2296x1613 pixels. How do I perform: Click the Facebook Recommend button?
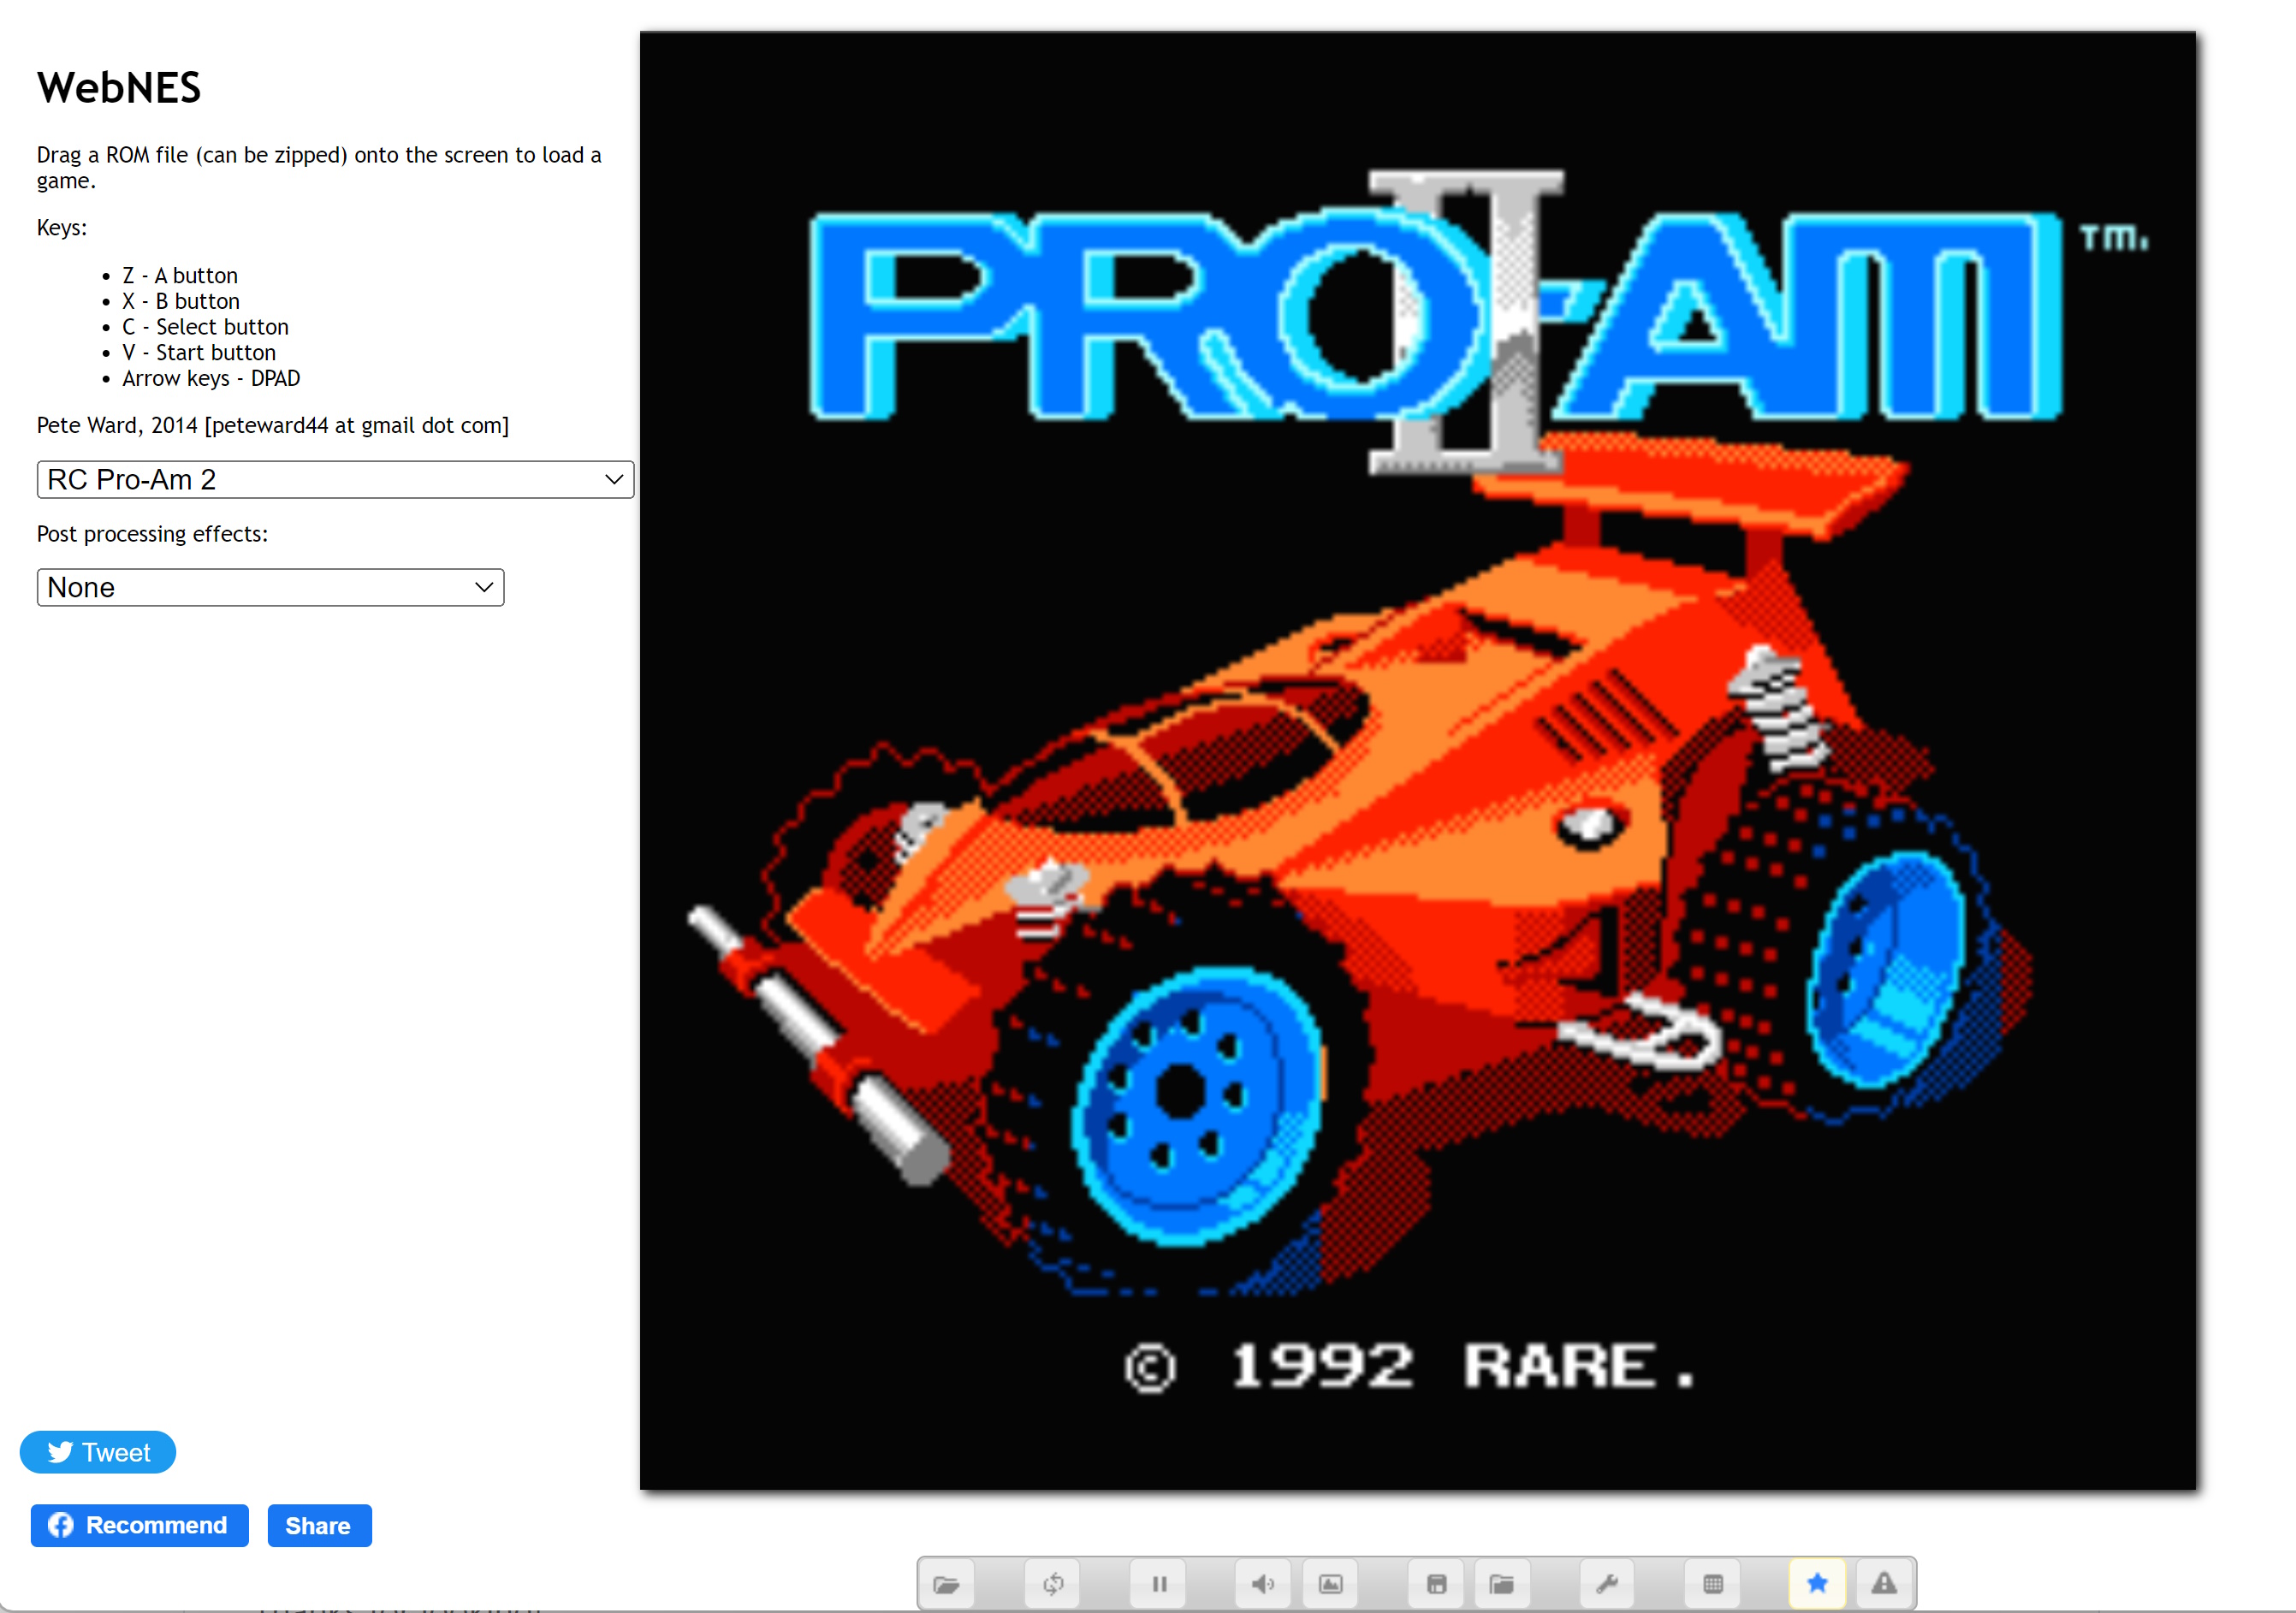[140, 1525]
